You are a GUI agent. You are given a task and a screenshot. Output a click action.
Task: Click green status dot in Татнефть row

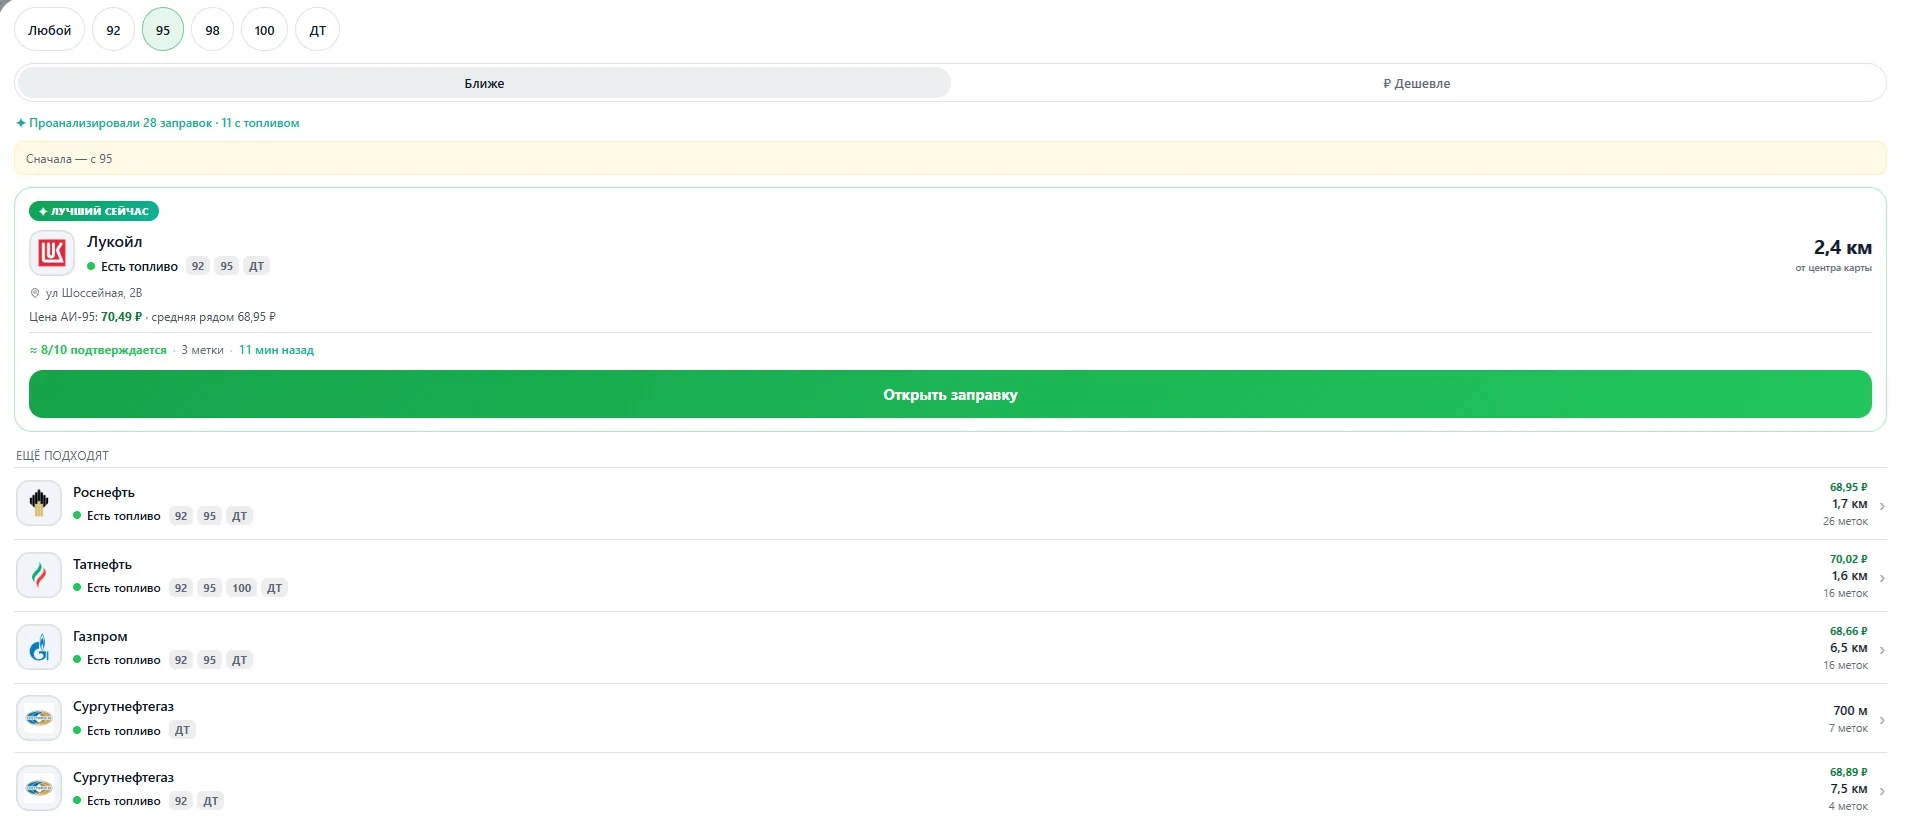click(x=77, y=588)
